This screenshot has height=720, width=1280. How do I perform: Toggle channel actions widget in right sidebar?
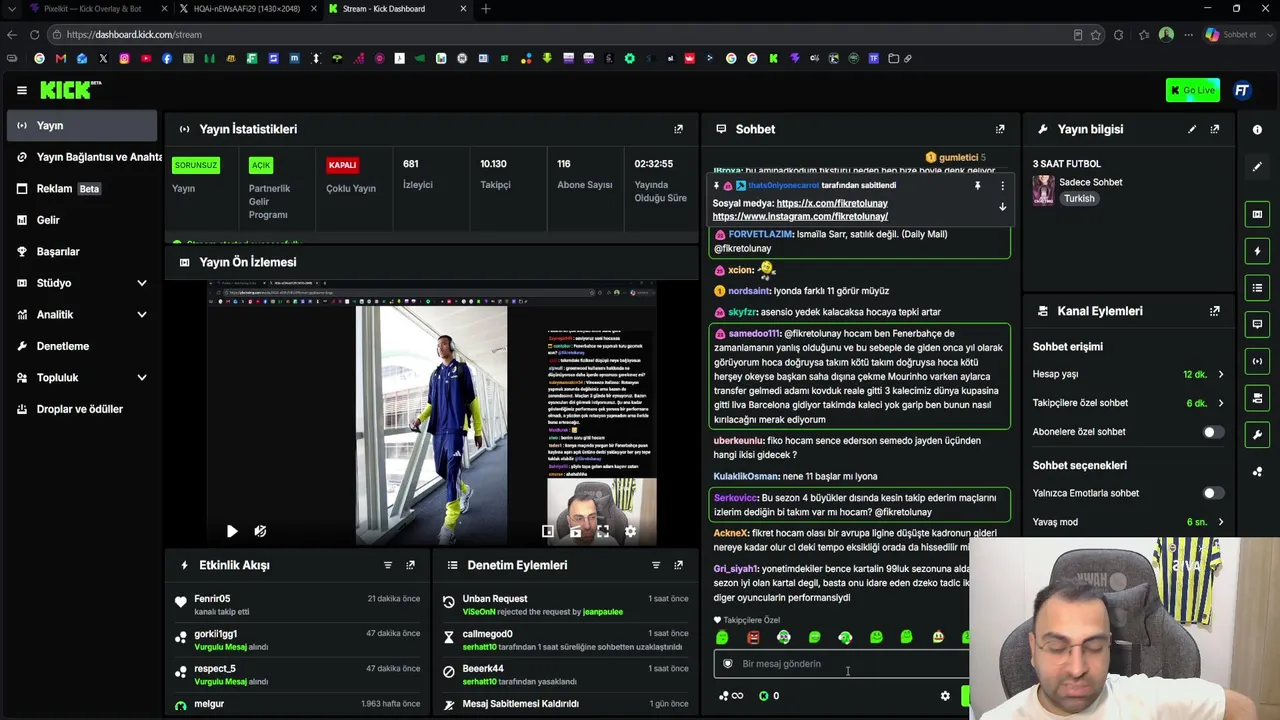1257,398
